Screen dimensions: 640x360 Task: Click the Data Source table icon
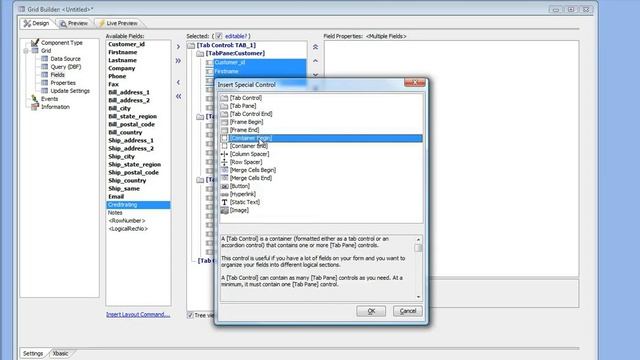coord(44,59)
